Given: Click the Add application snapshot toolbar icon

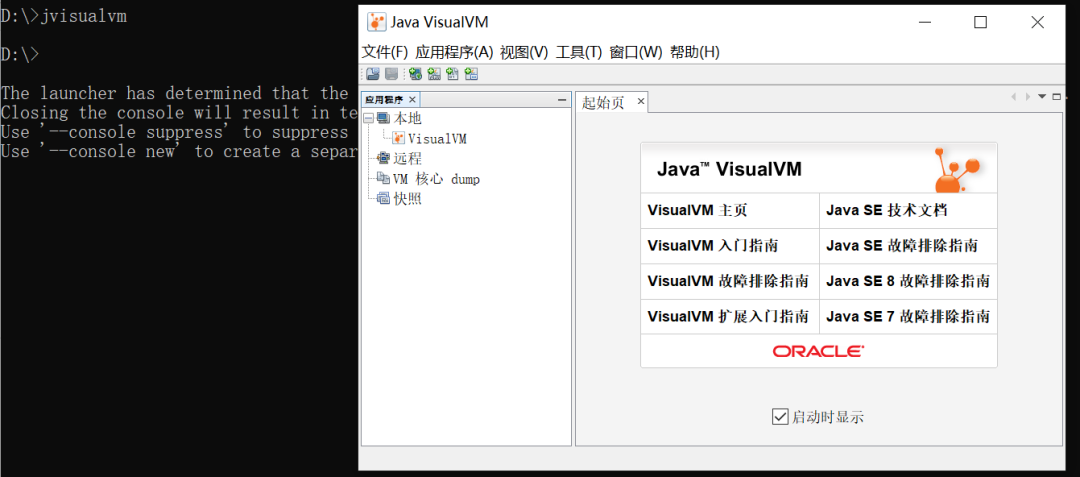Looking at the screenshot, I should click(x=472, y=74).
